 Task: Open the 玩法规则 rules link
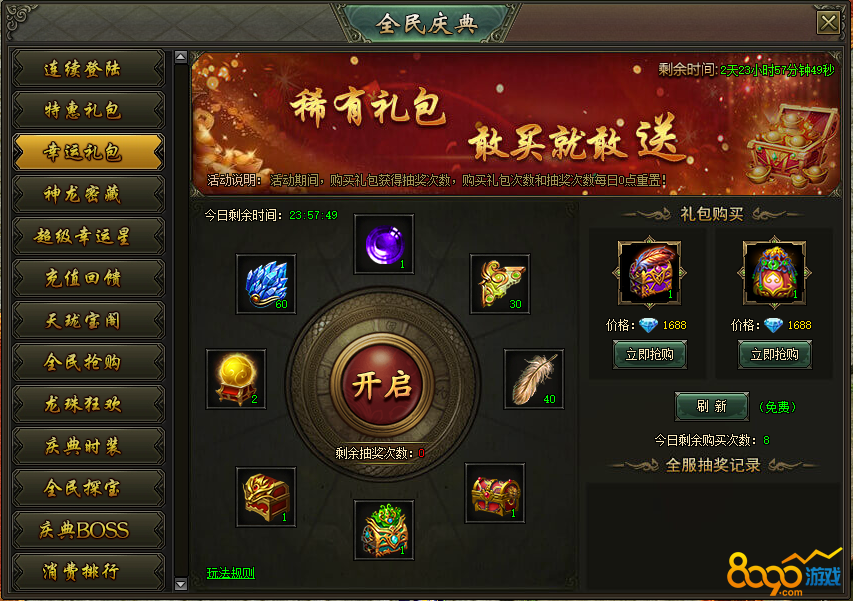(x=231, y=573)
